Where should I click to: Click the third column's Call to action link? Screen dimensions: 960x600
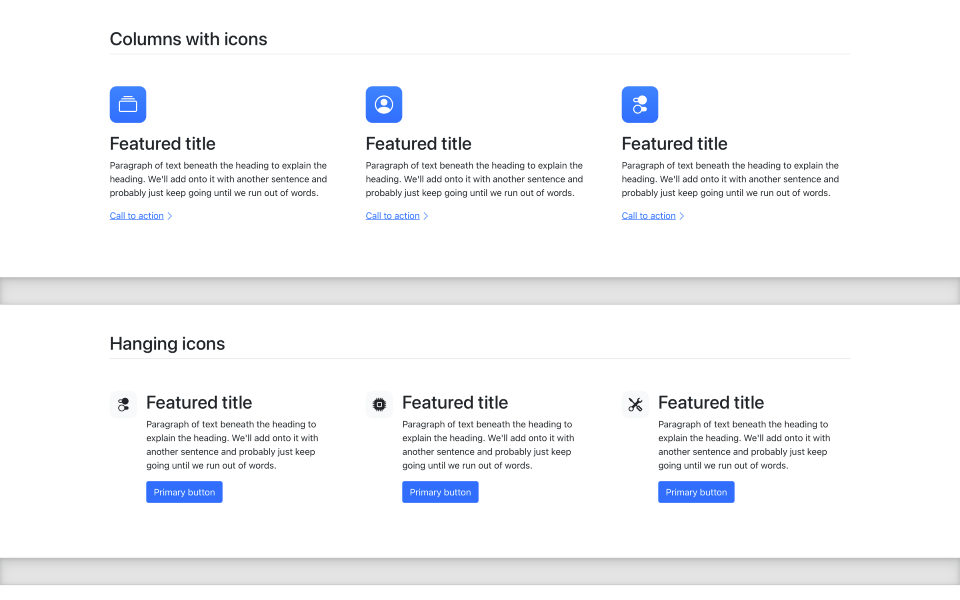pos(648,215)
